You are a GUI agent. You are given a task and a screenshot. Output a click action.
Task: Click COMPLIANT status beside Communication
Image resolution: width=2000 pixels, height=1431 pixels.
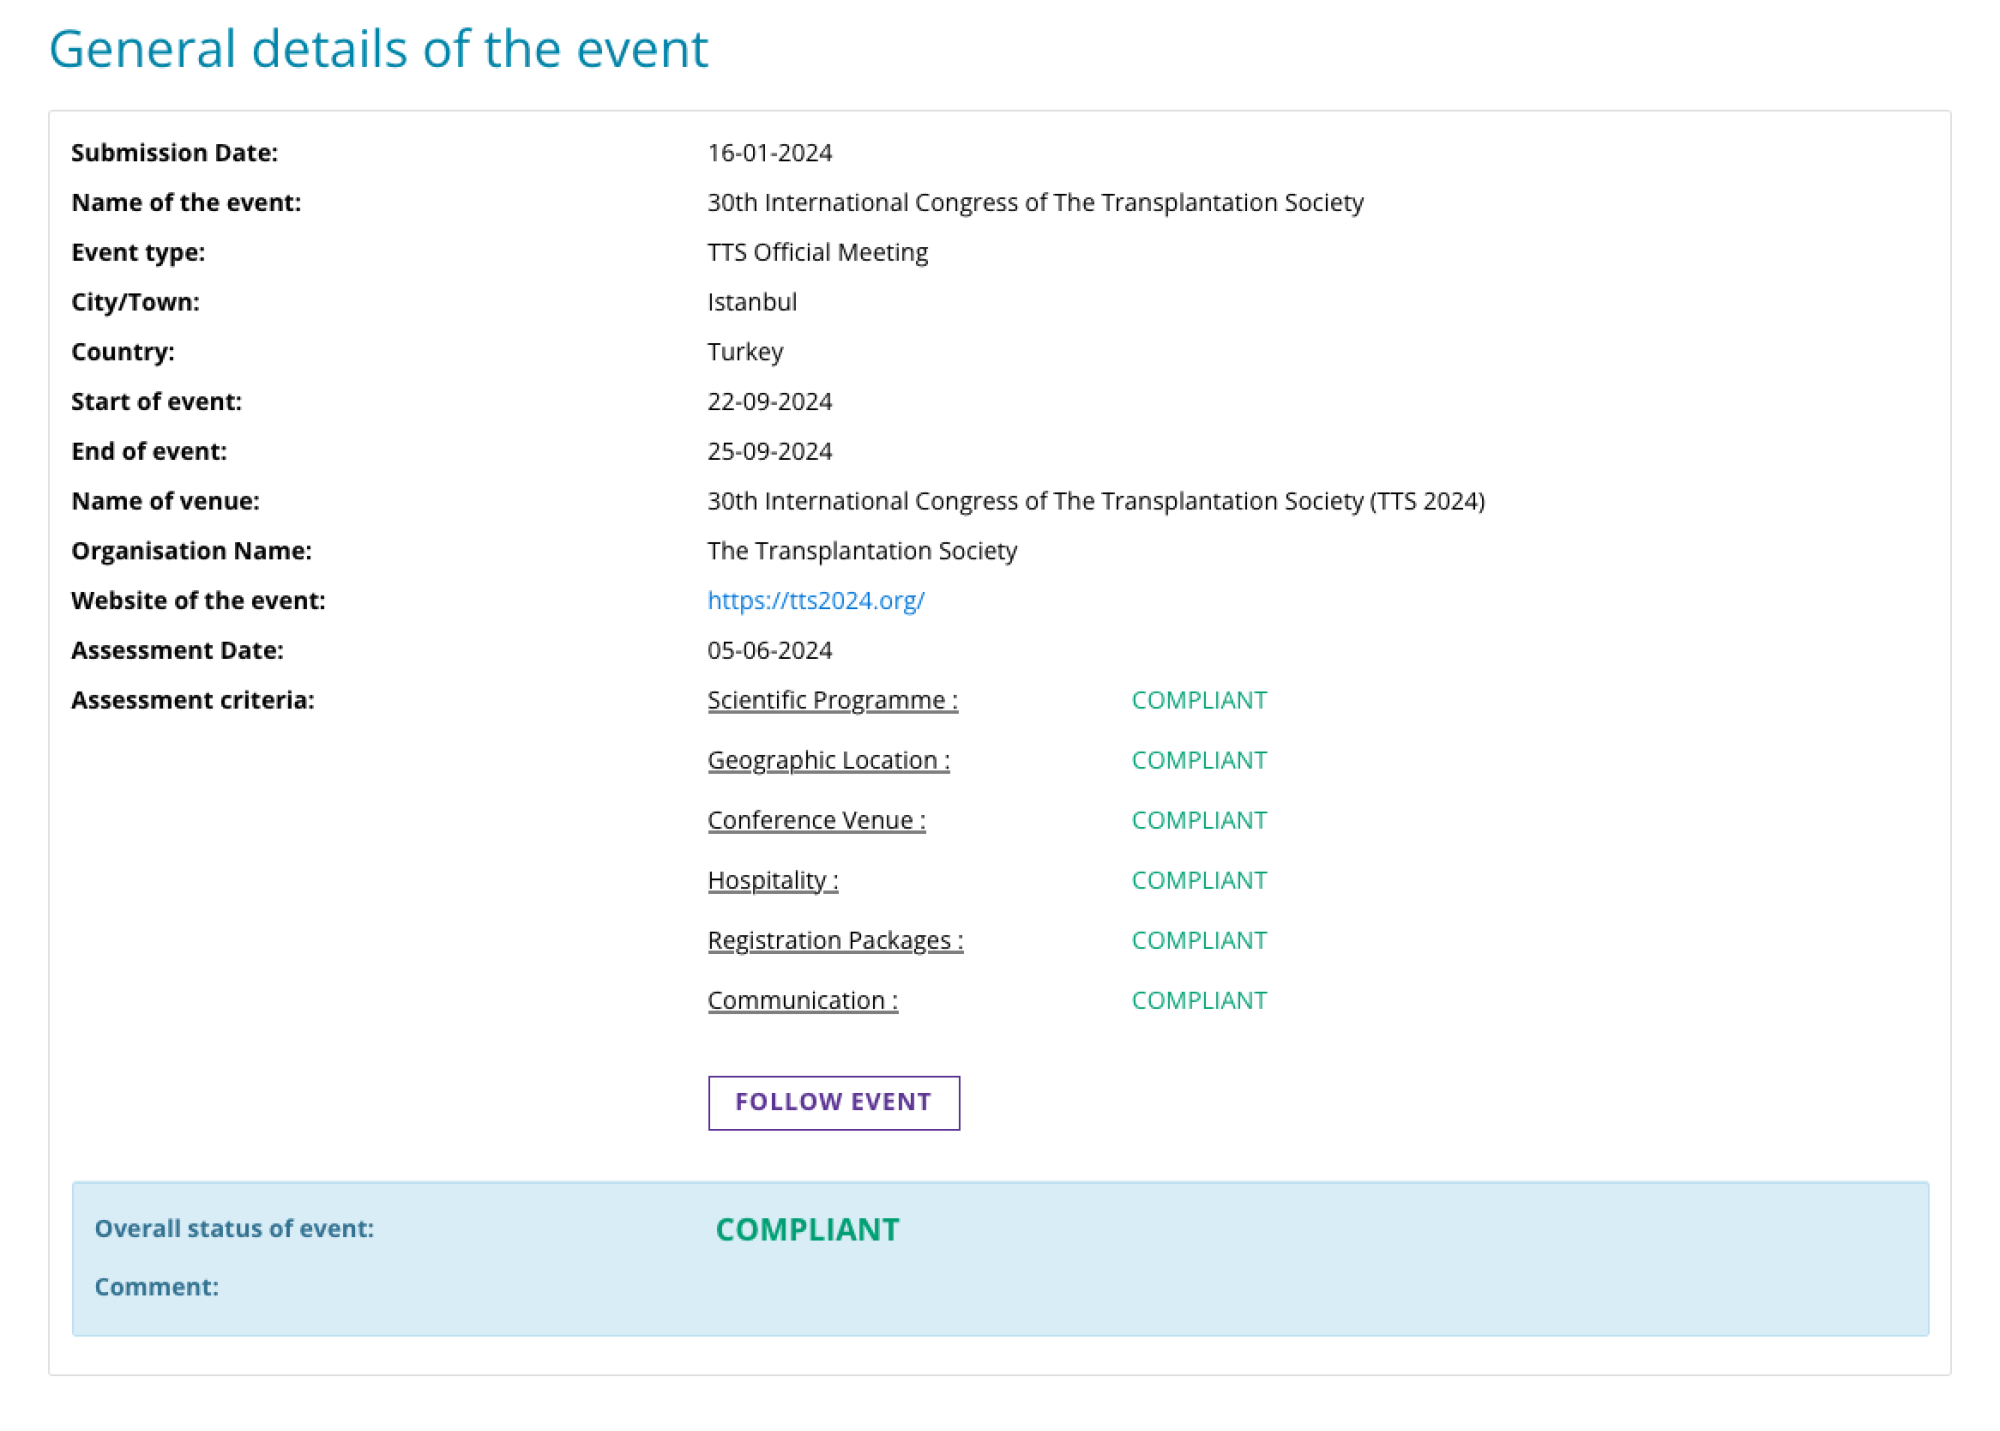pos(1198,1000)
